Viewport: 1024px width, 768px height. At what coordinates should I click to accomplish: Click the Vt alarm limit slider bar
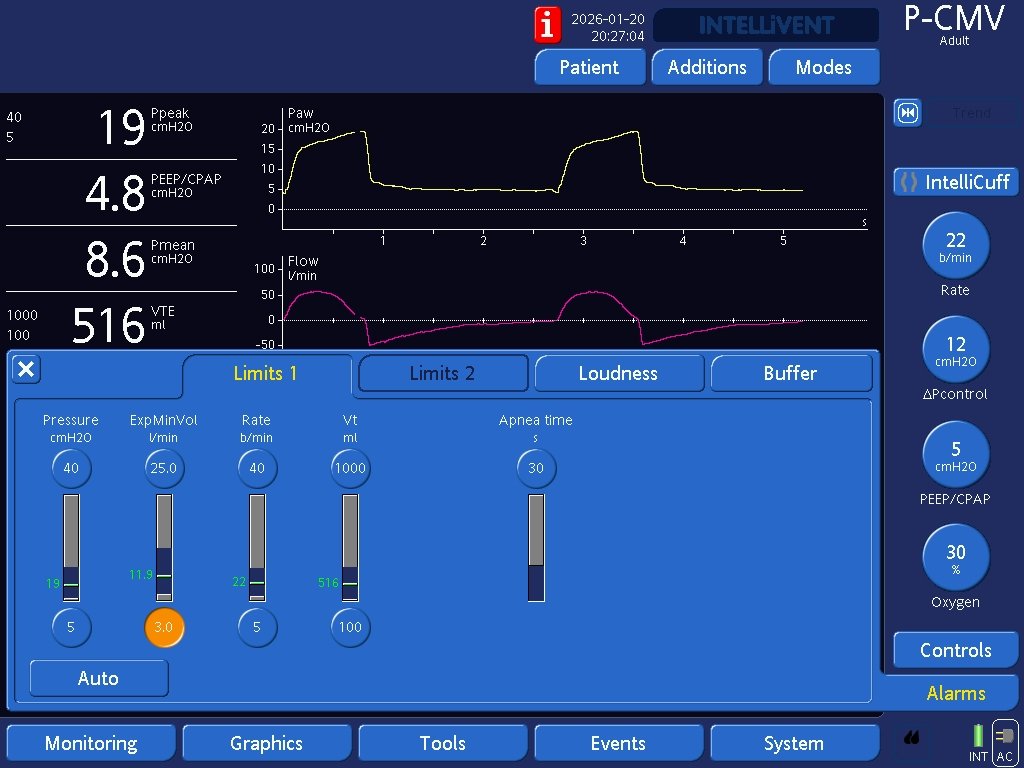point(349,547)
